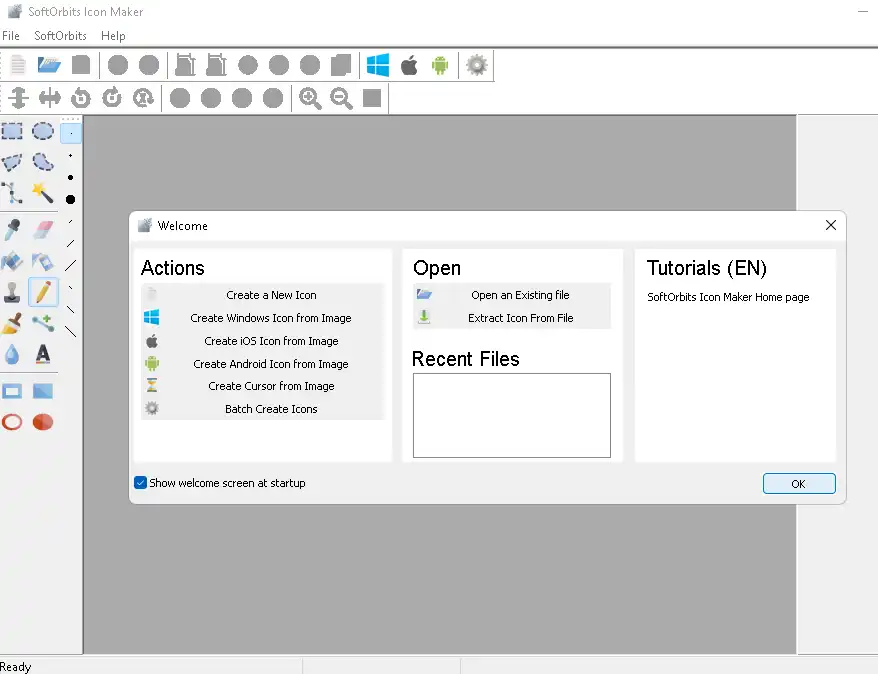Screen dimensions: 878x674
Task: Open the Help menu
Action: 113,36
